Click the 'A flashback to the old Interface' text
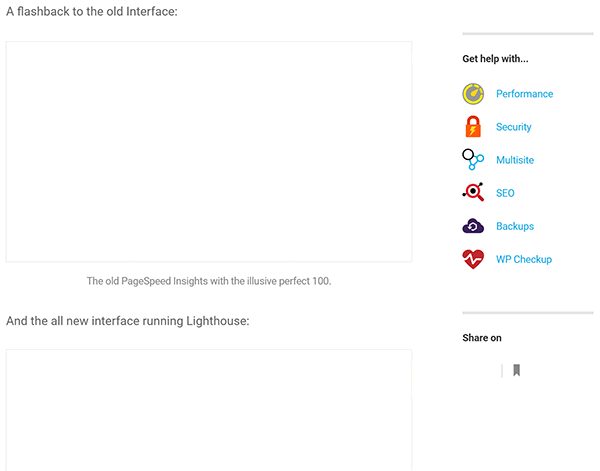The height and width of the screenshot is (471, 600). 92,11
